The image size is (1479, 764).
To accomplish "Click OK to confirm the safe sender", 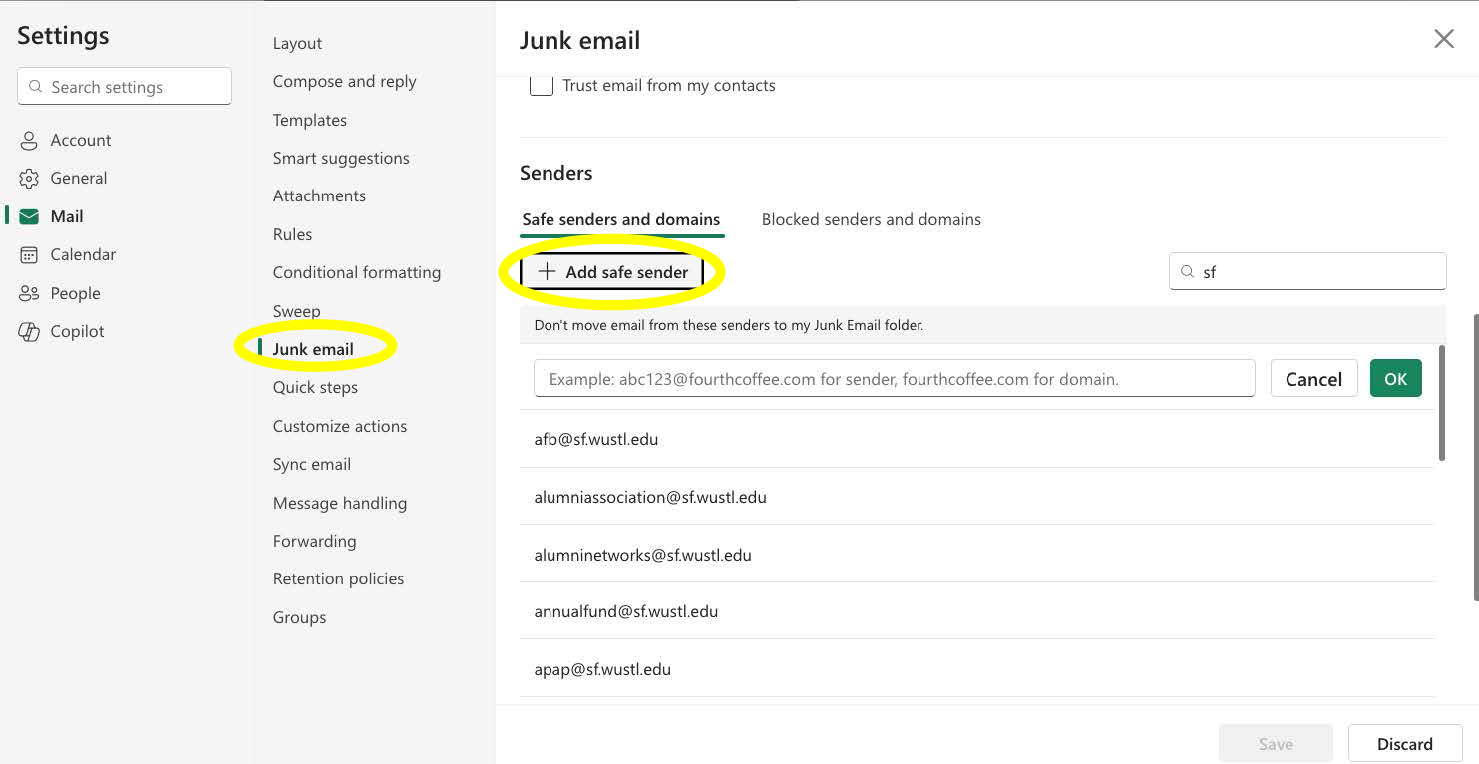I will point(1395,378).
